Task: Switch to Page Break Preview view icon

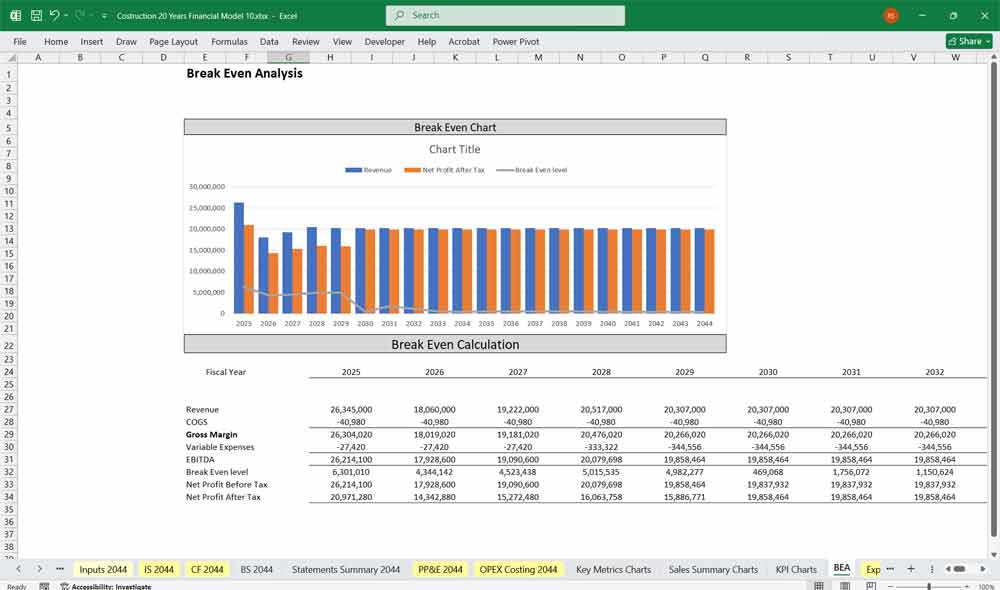Action: 871,584
